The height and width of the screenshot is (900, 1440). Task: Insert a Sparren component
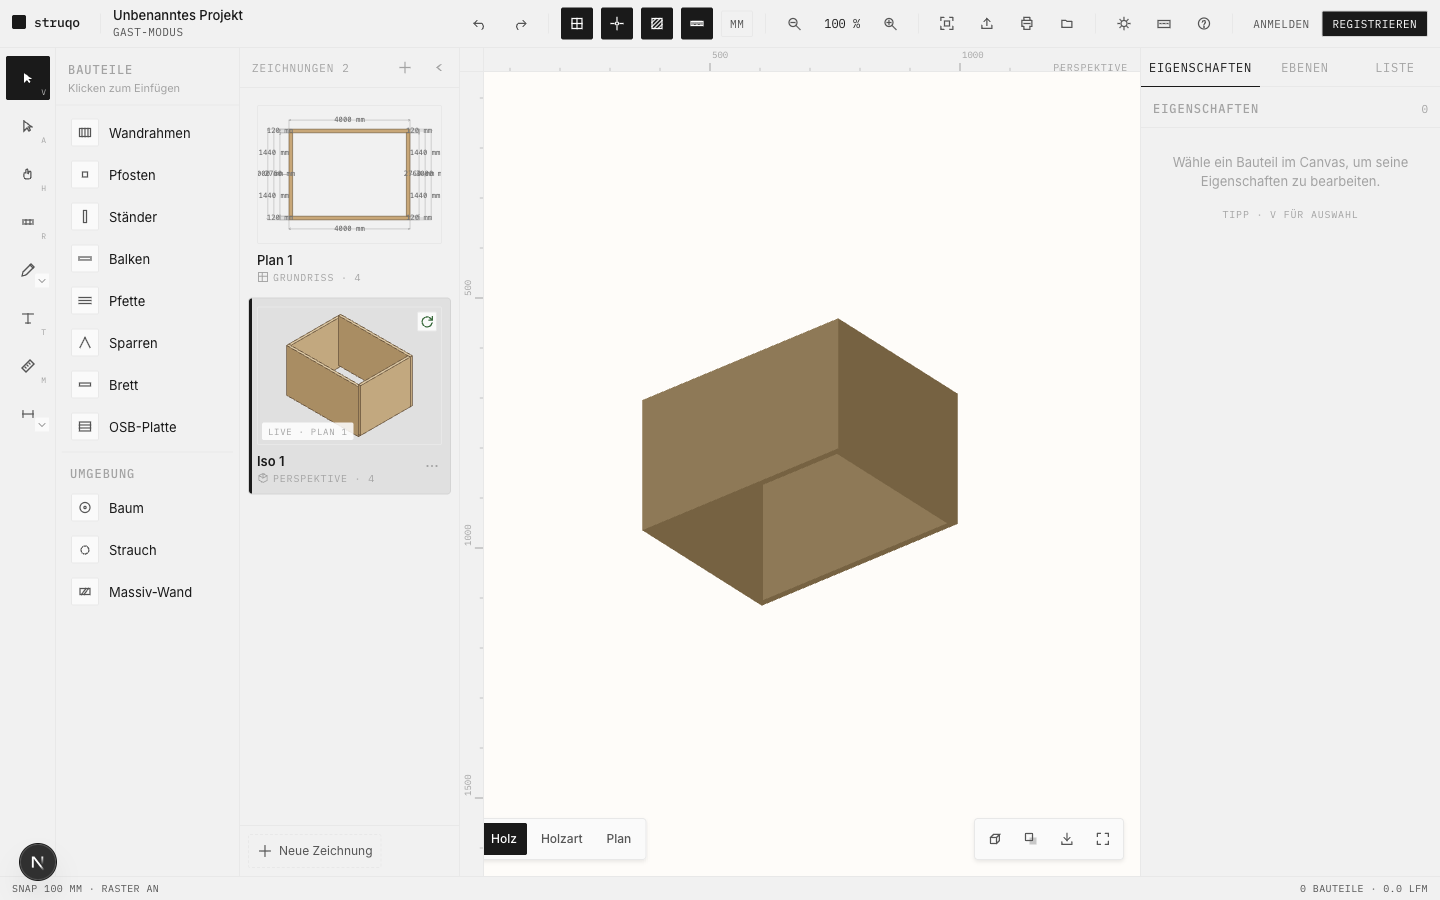pos(148,343)
